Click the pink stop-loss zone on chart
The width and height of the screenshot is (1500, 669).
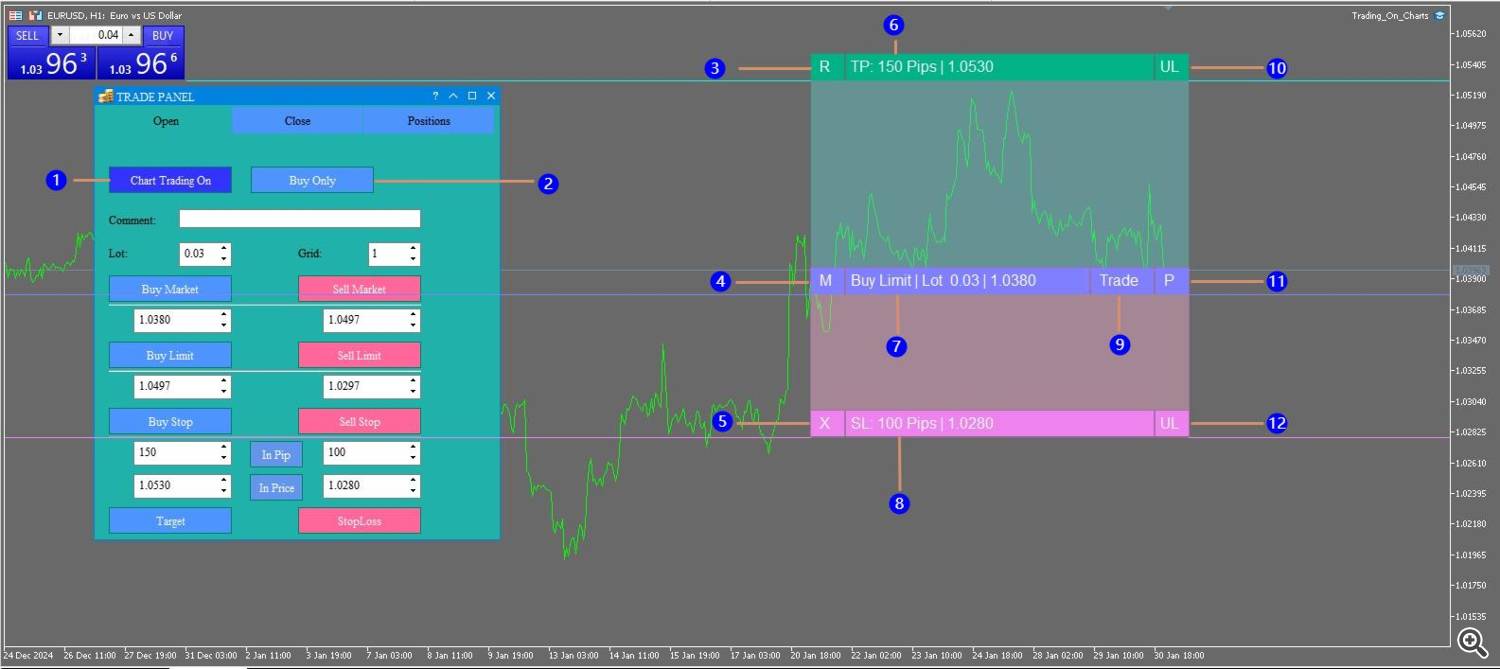(x=999, y=352)
